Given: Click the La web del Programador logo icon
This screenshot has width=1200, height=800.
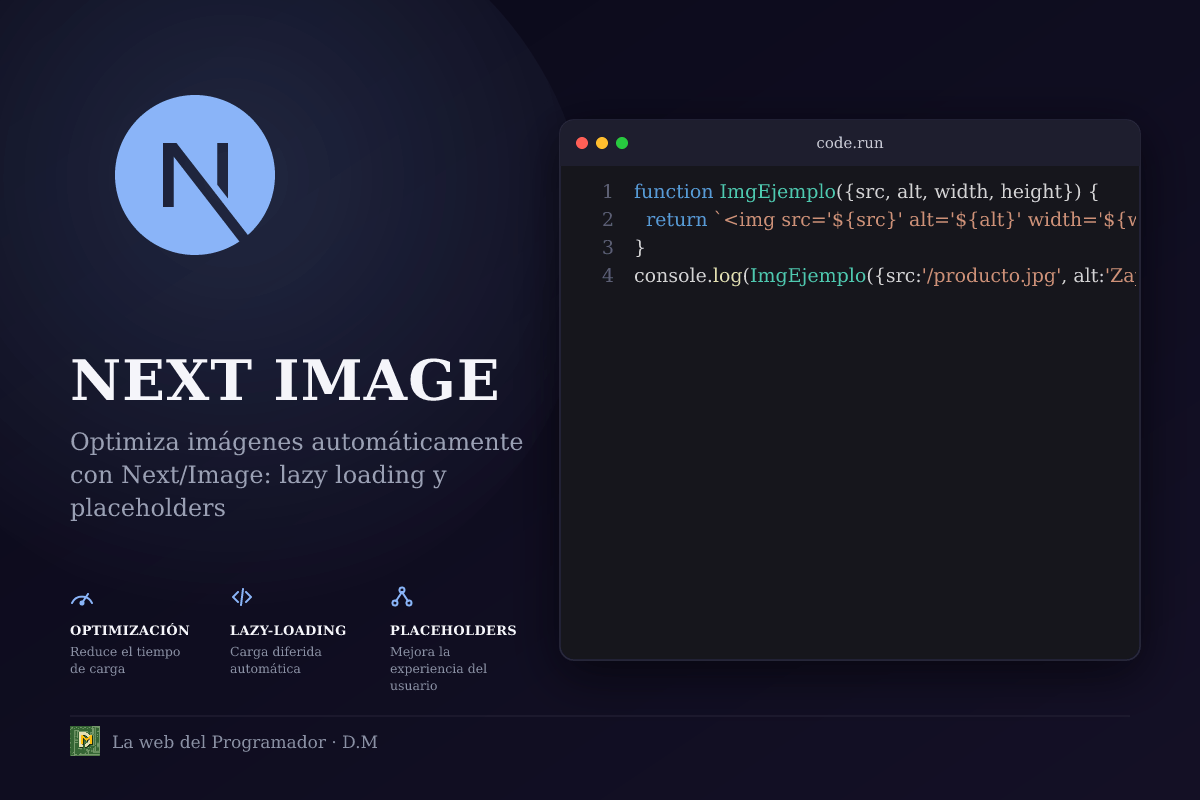Looking at the screenshot, I should coord(85,741).
